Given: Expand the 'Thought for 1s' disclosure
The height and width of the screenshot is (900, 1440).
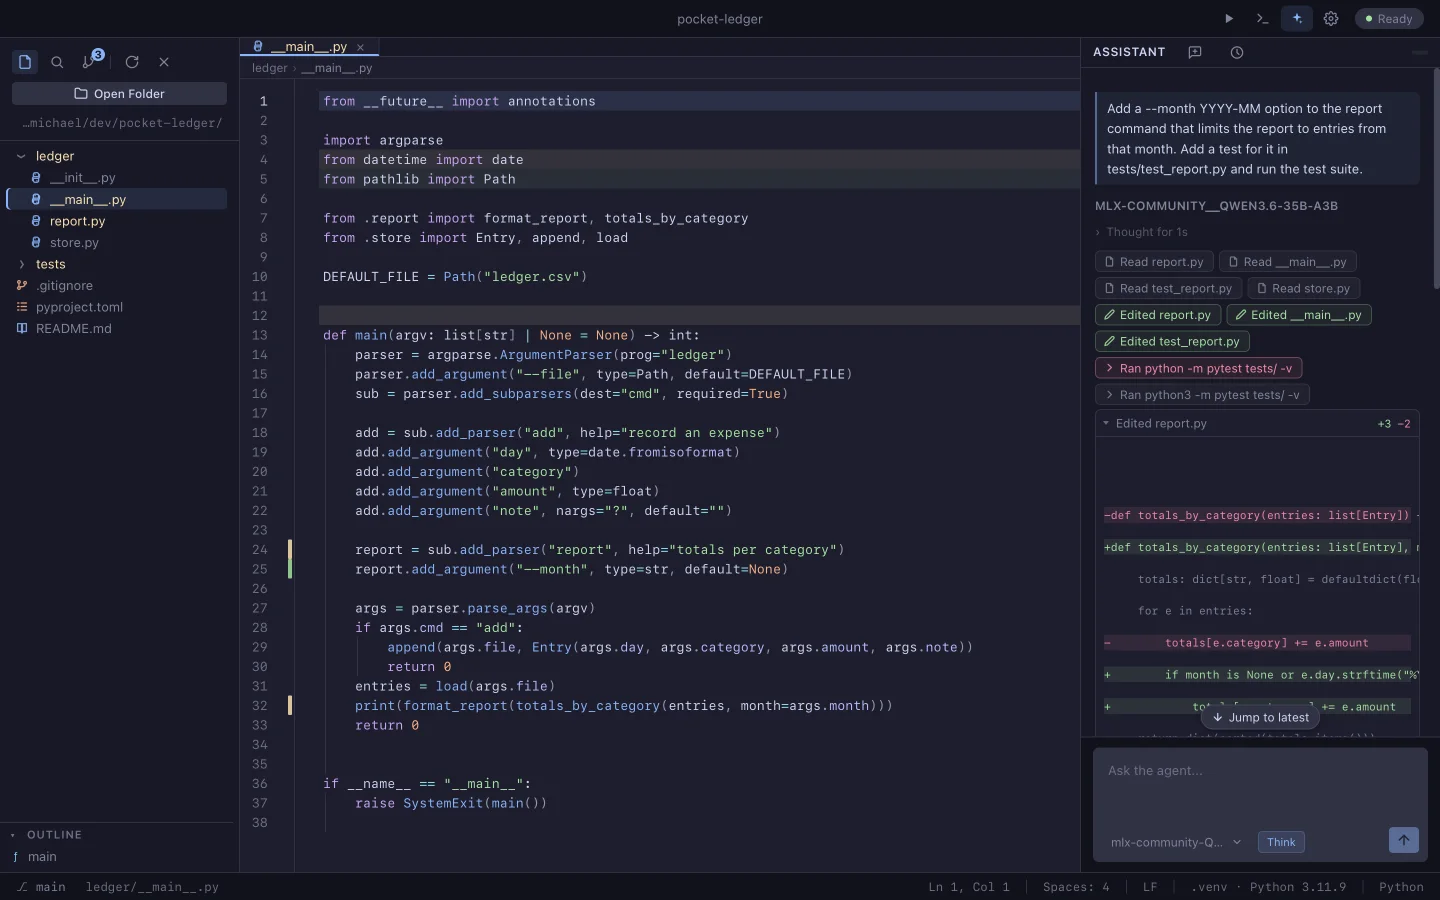Looking at the screenshot, I should click(x=1141, y=232).
